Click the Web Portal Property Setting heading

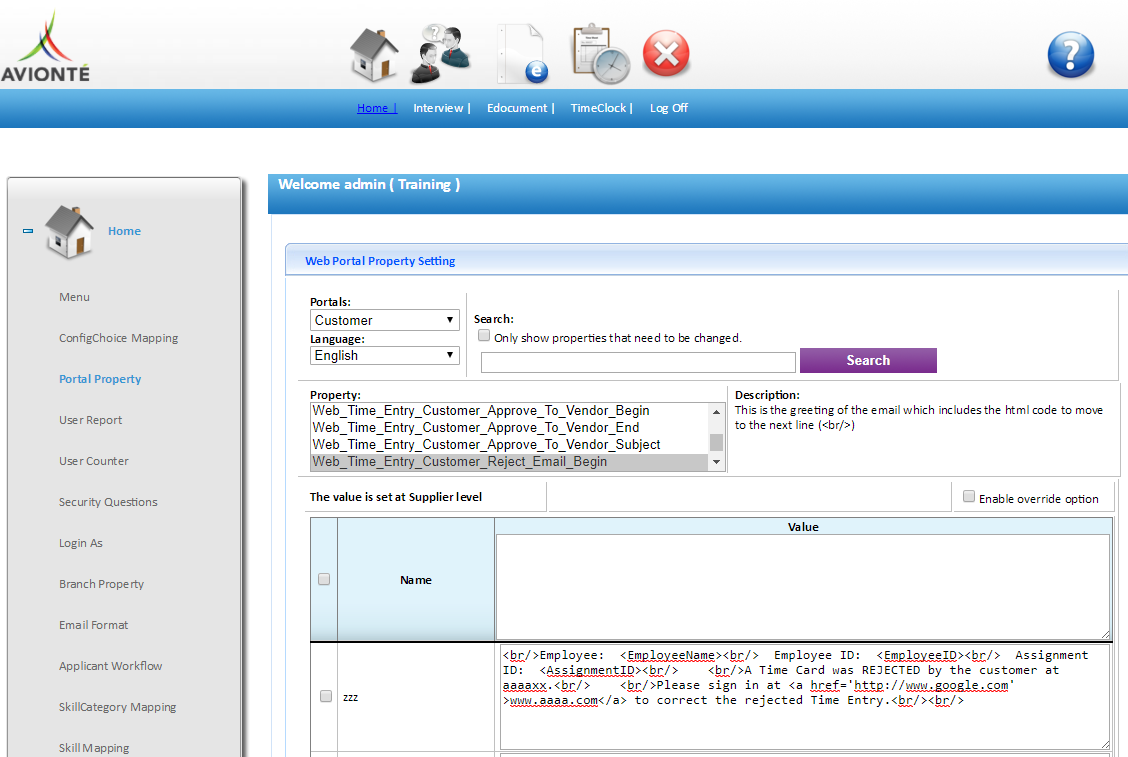click(380, 261)
